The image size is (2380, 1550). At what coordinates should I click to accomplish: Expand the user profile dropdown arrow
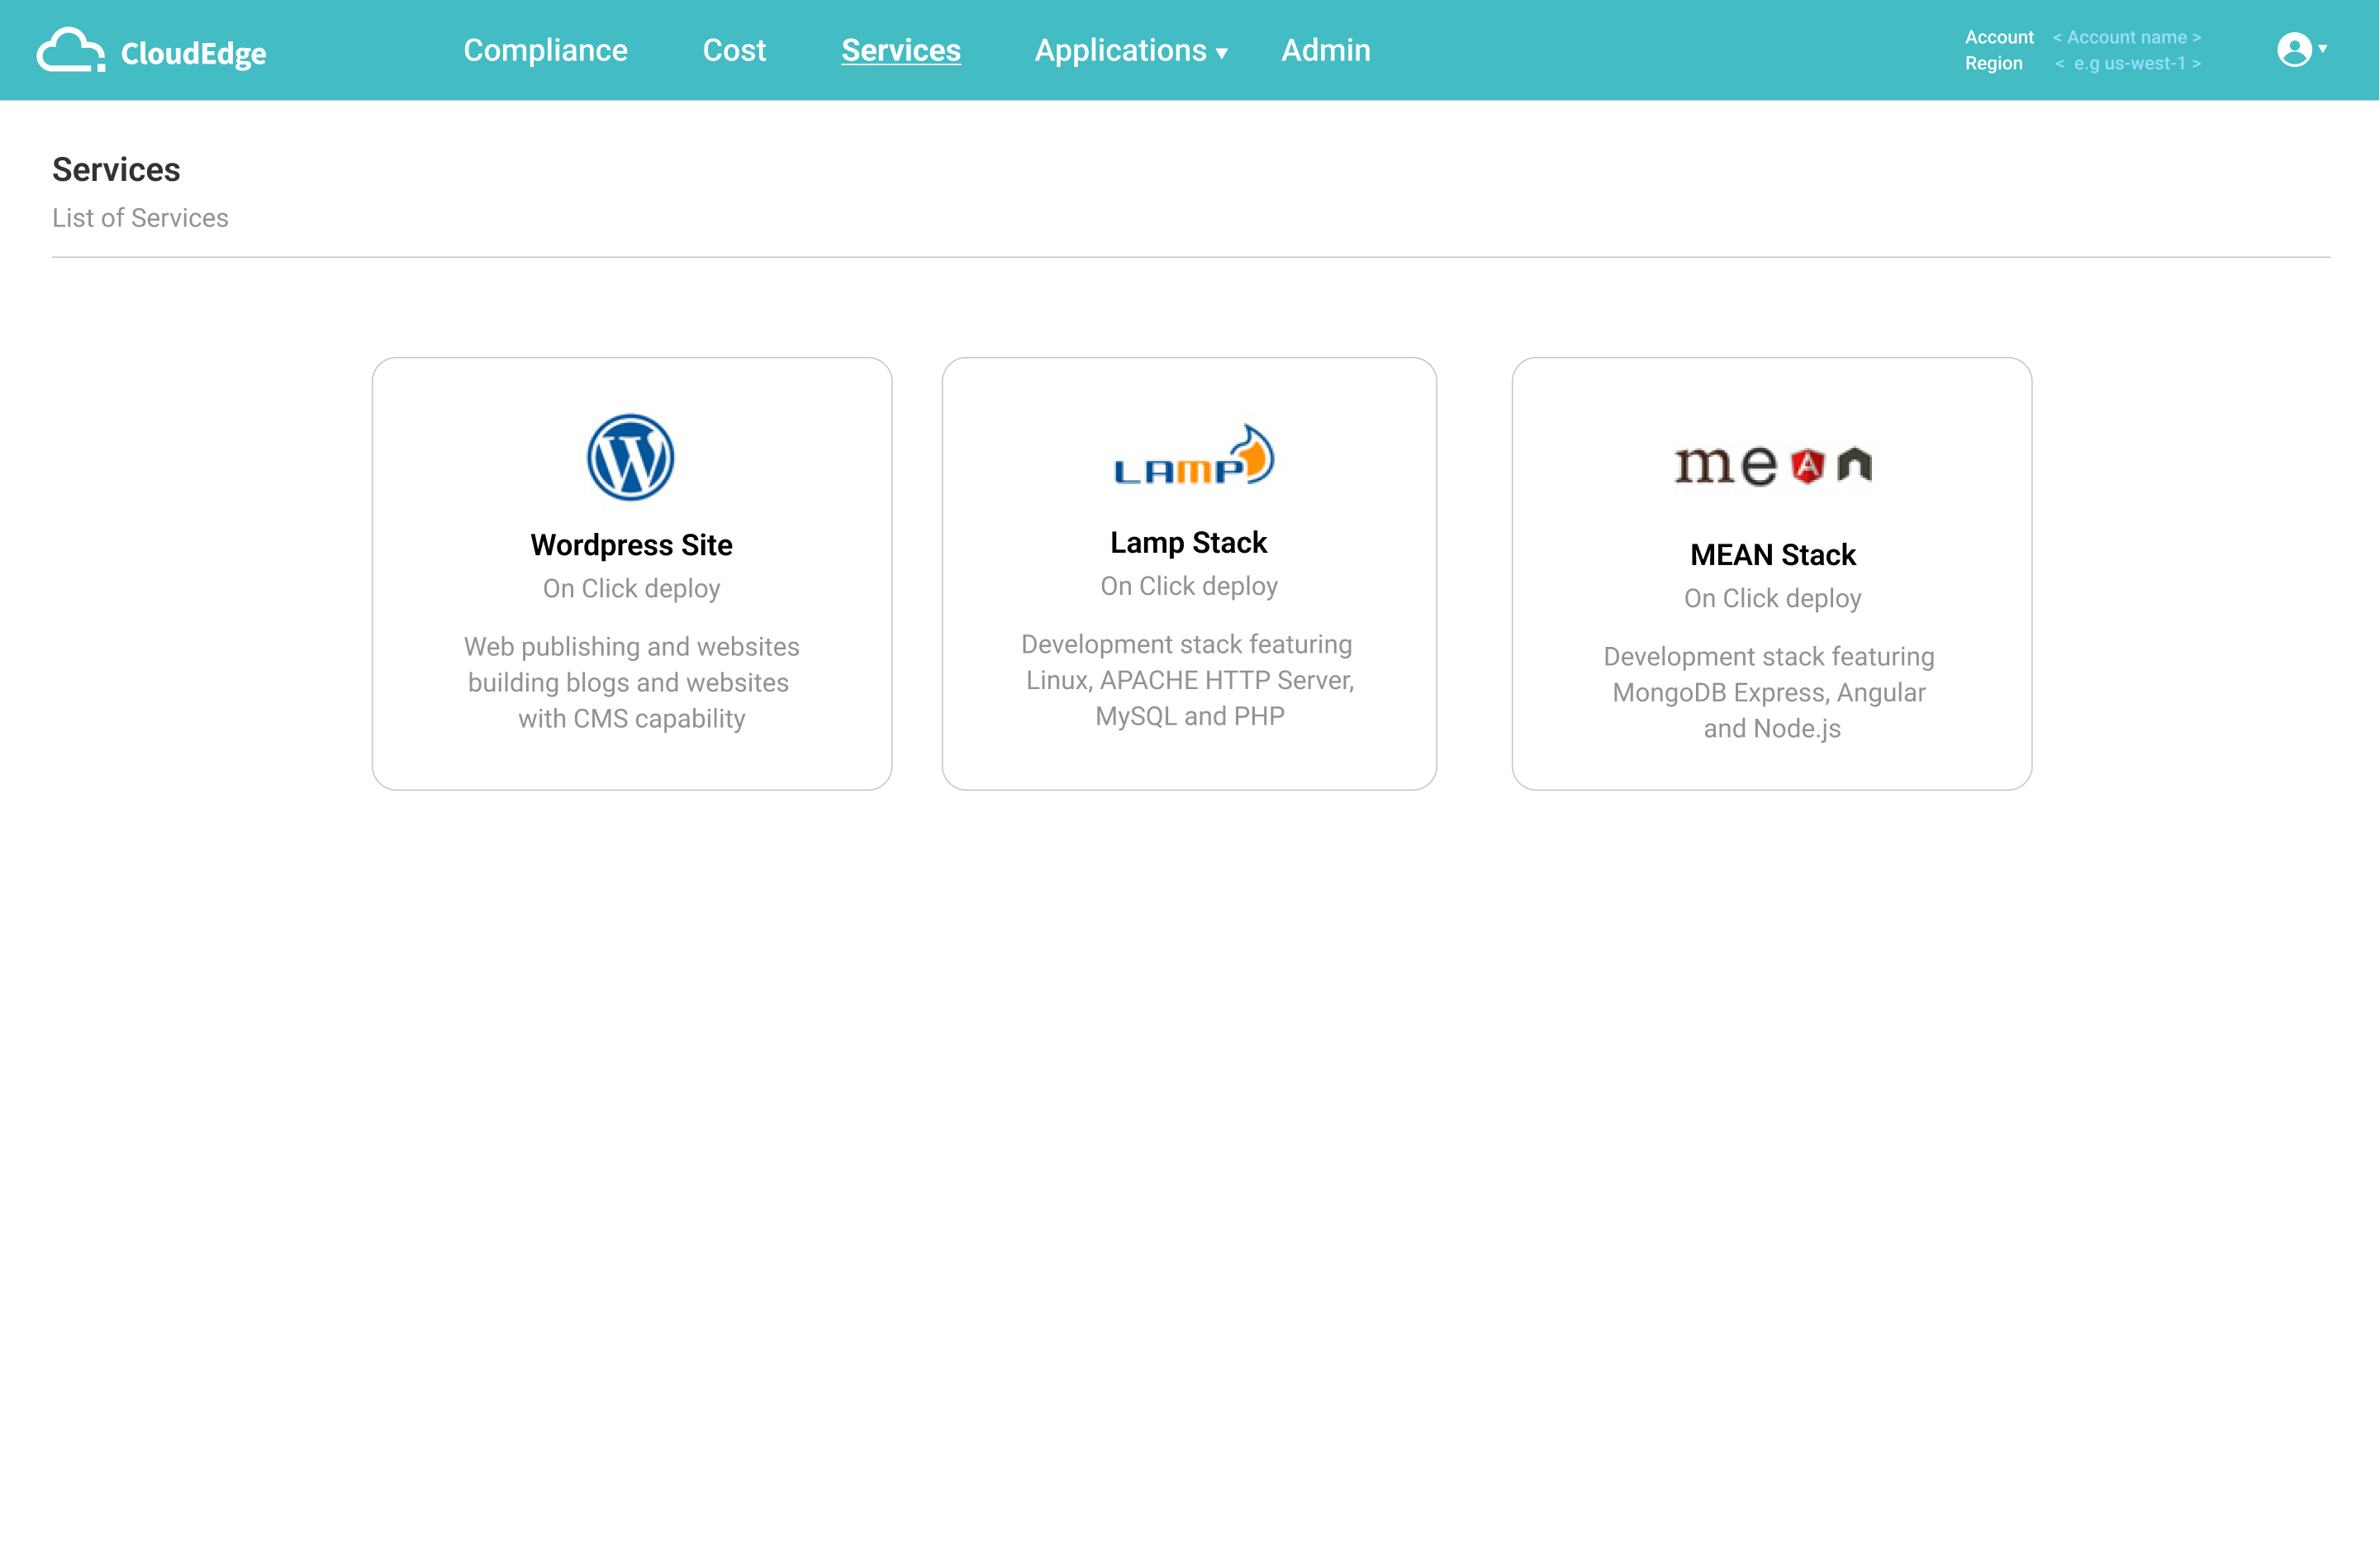2323,48
